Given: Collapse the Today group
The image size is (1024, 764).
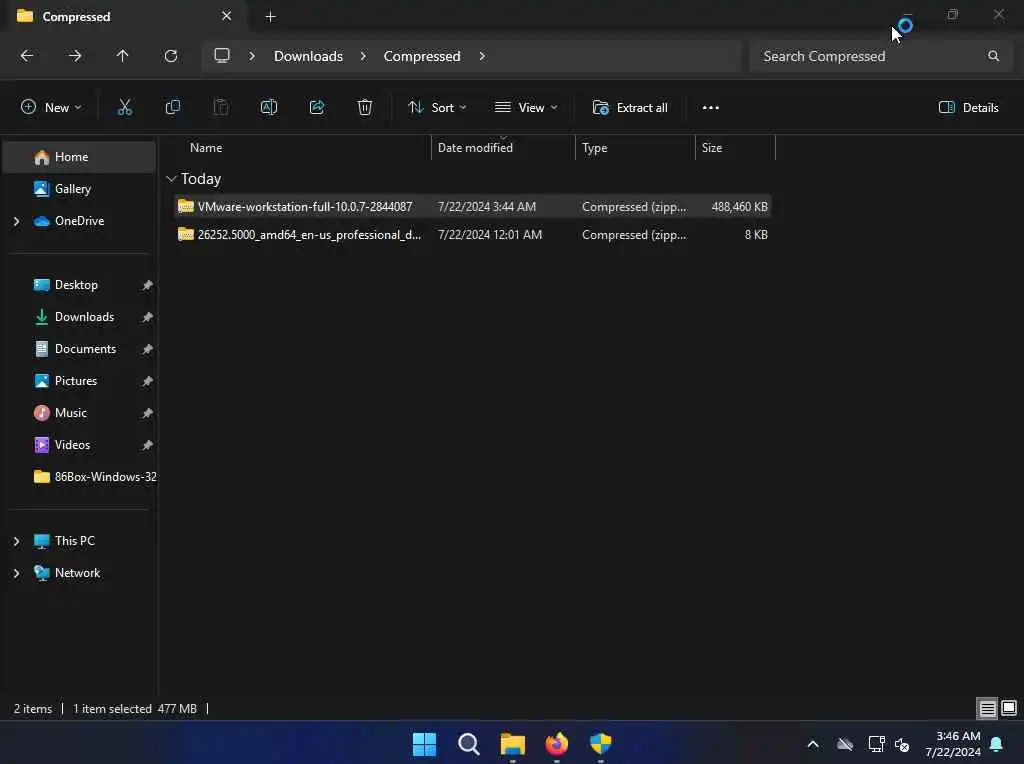Looking at the screenshot, I should click(171, 179).
